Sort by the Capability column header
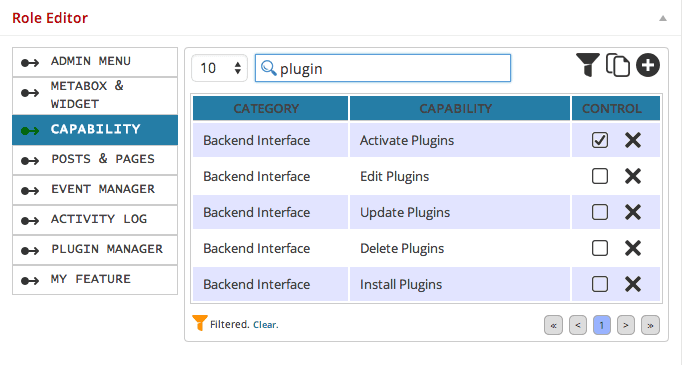The height and width of the screenshot is (365, 682). point(460,108)
